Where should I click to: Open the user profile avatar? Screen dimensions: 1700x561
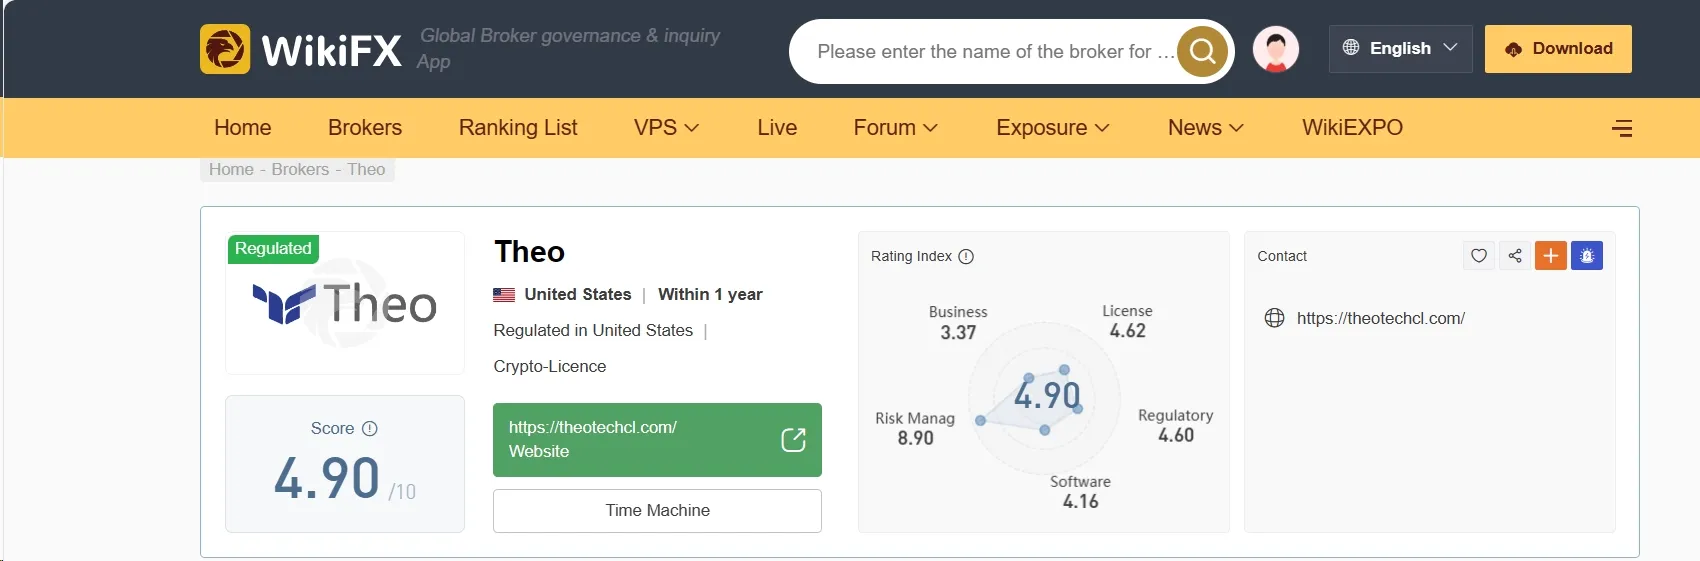tap(1276, 49)
